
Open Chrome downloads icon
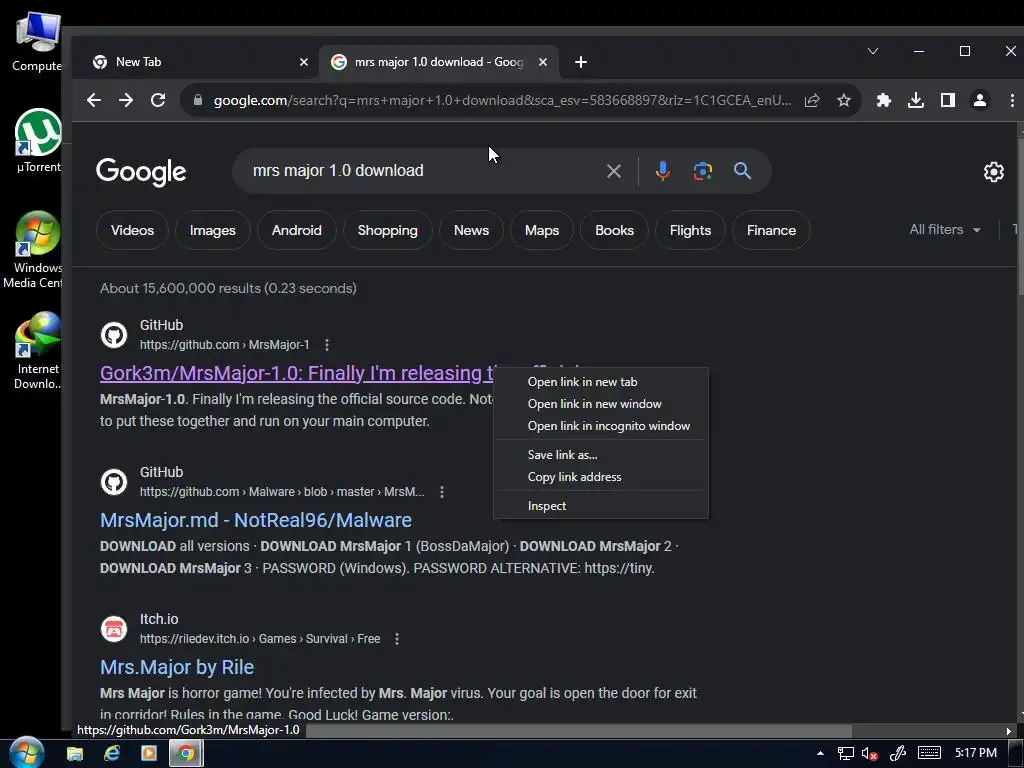(x=916, y=101)
